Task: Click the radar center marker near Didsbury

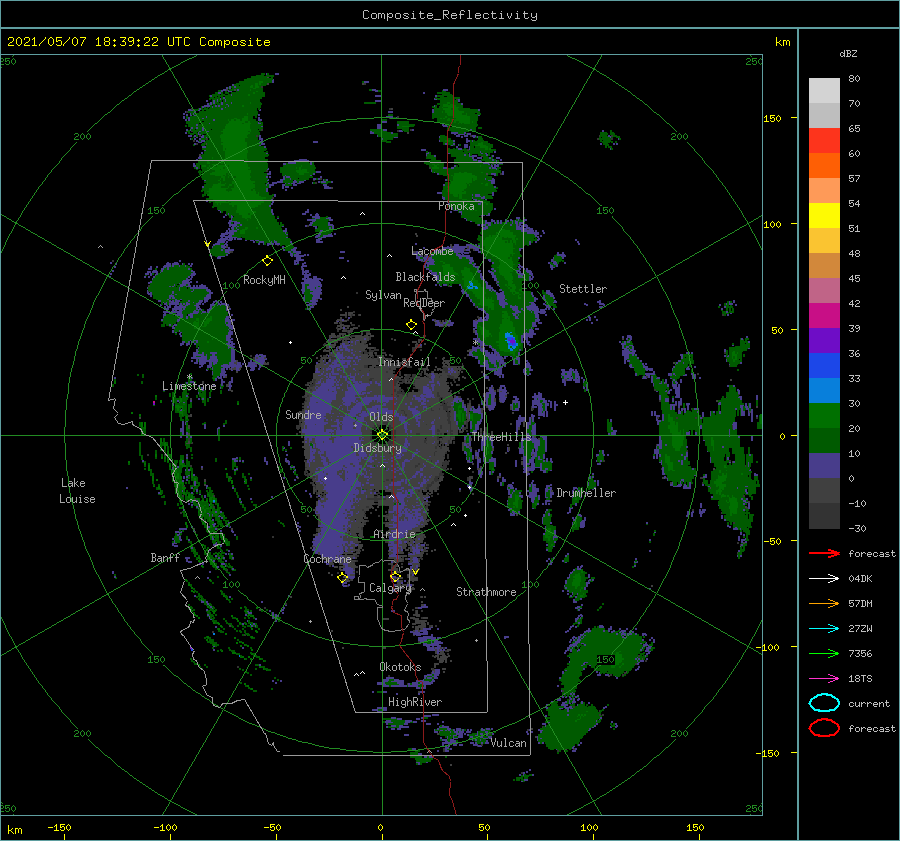Action: point(382,435)
